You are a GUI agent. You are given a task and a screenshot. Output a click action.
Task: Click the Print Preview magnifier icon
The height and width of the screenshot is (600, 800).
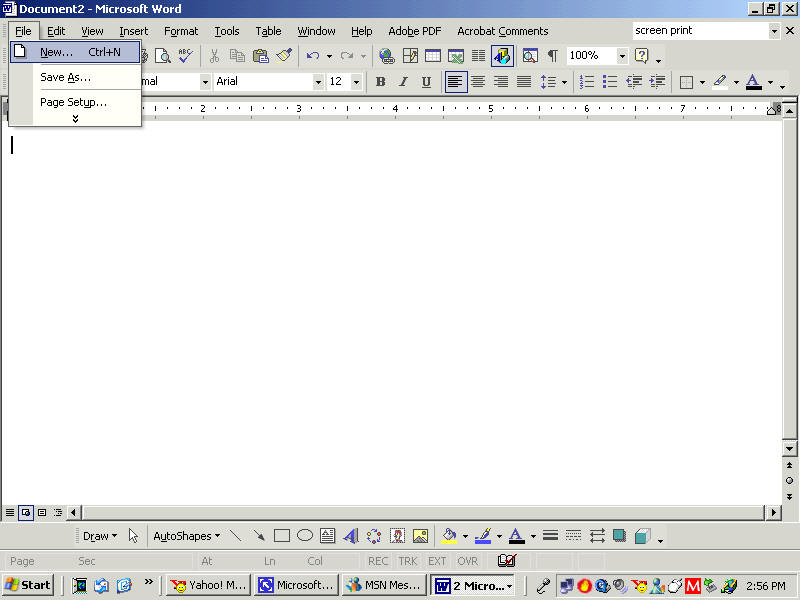pyautogui.click(x=163, y=56)
